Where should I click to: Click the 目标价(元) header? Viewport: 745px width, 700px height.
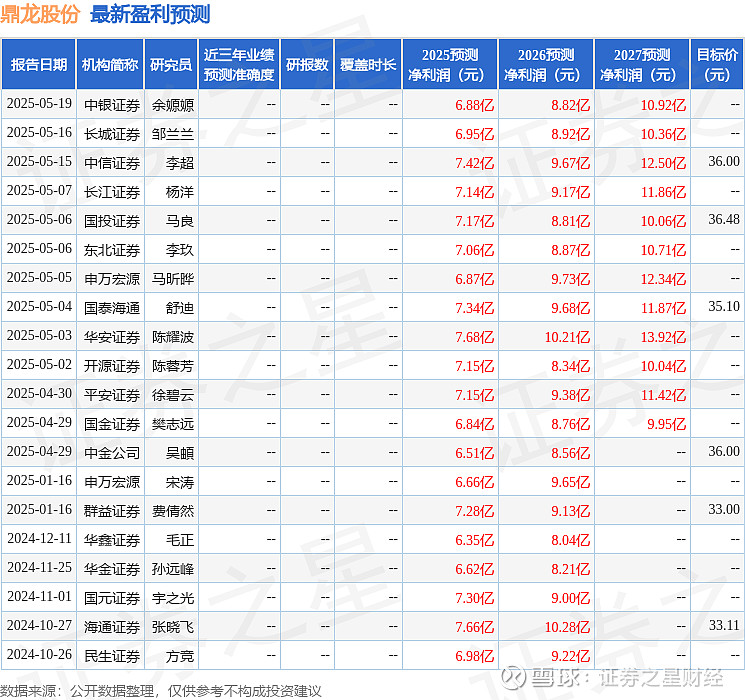pos(717,64)
